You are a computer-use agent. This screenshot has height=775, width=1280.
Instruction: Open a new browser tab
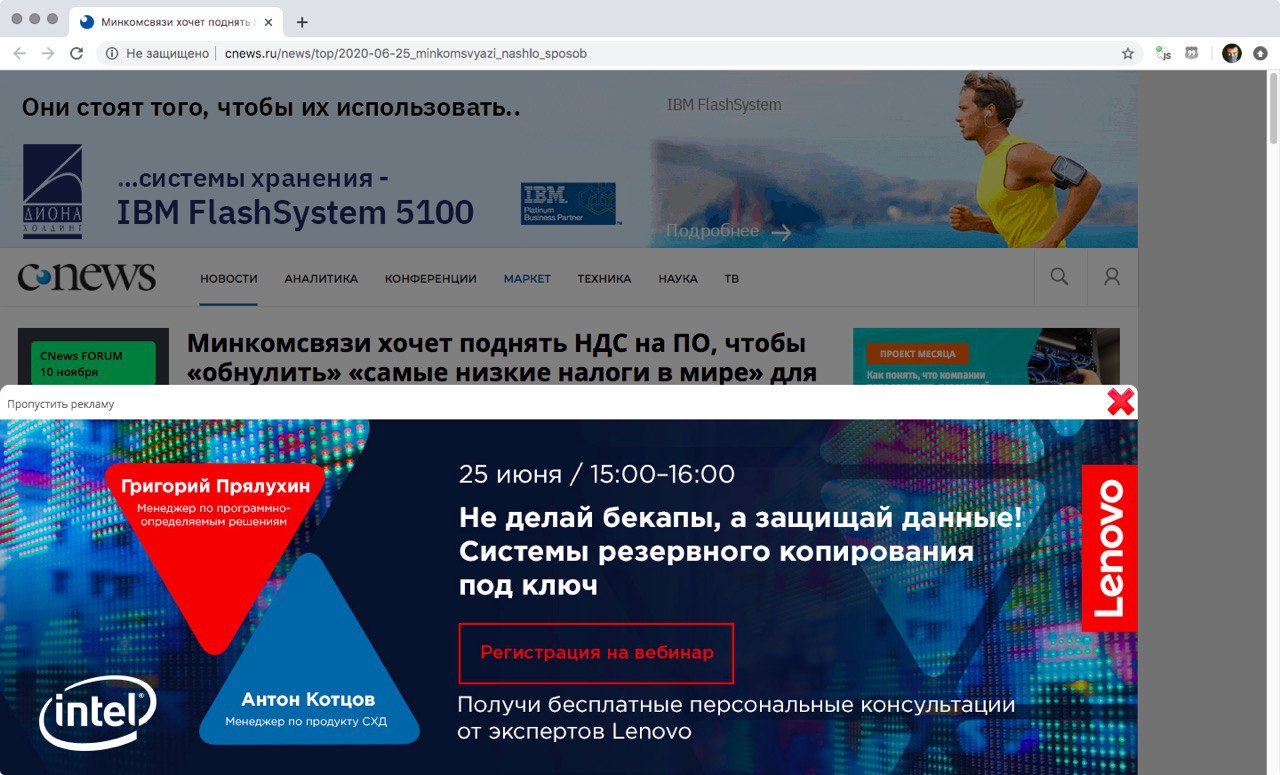point(302,22)
